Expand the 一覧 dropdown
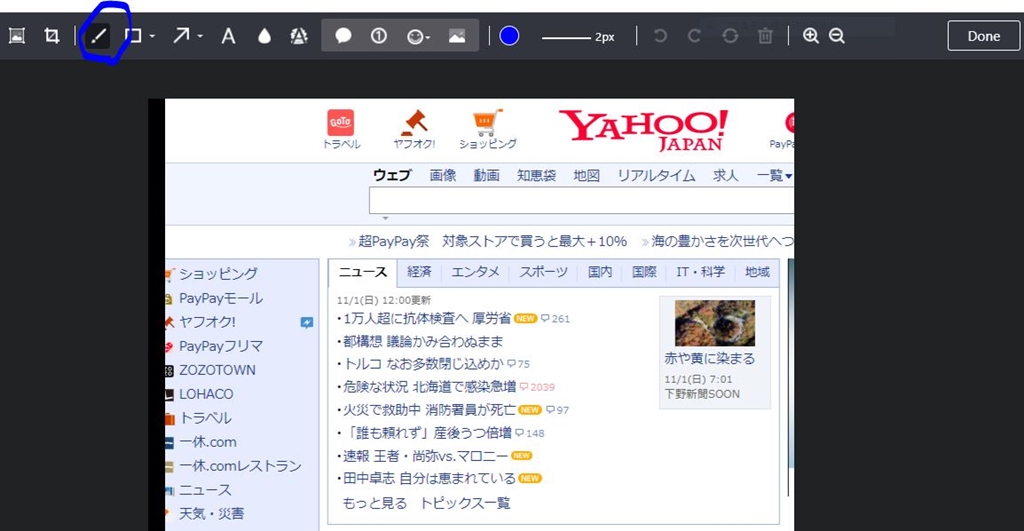1024x531 pixels. (x=775, y=175)
